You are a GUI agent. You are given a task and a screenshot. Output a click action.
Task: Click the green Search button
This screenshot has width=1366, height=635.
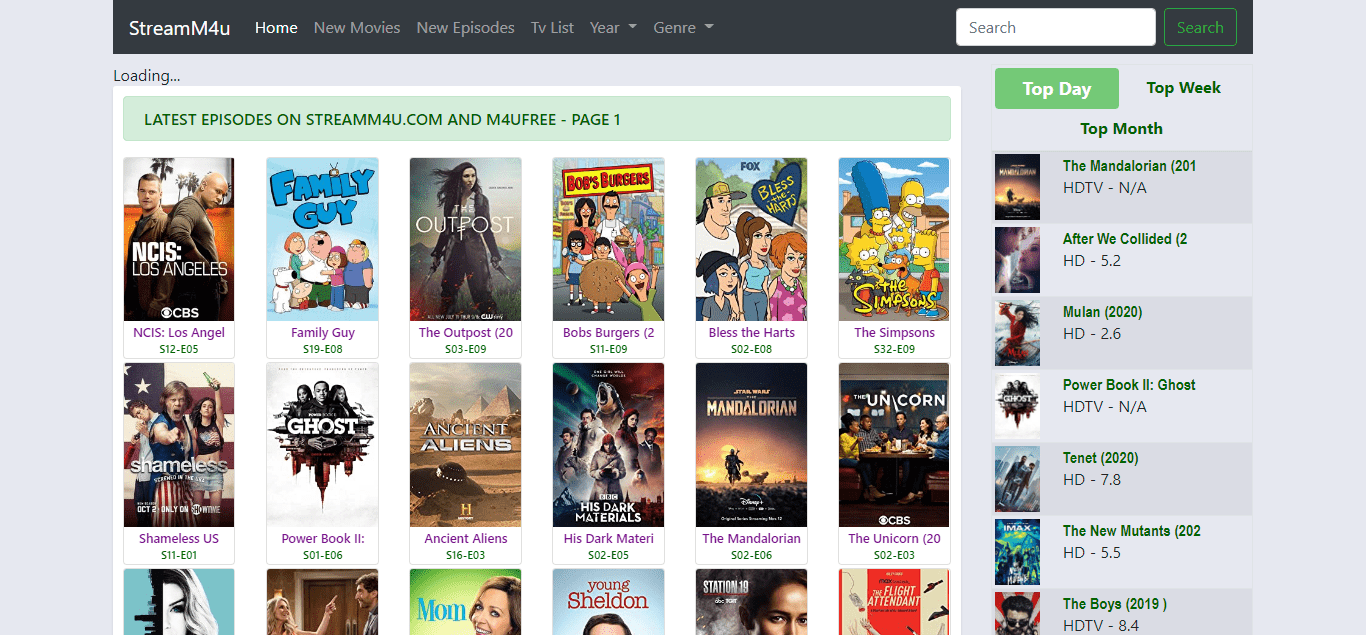tap(1200, 27)
